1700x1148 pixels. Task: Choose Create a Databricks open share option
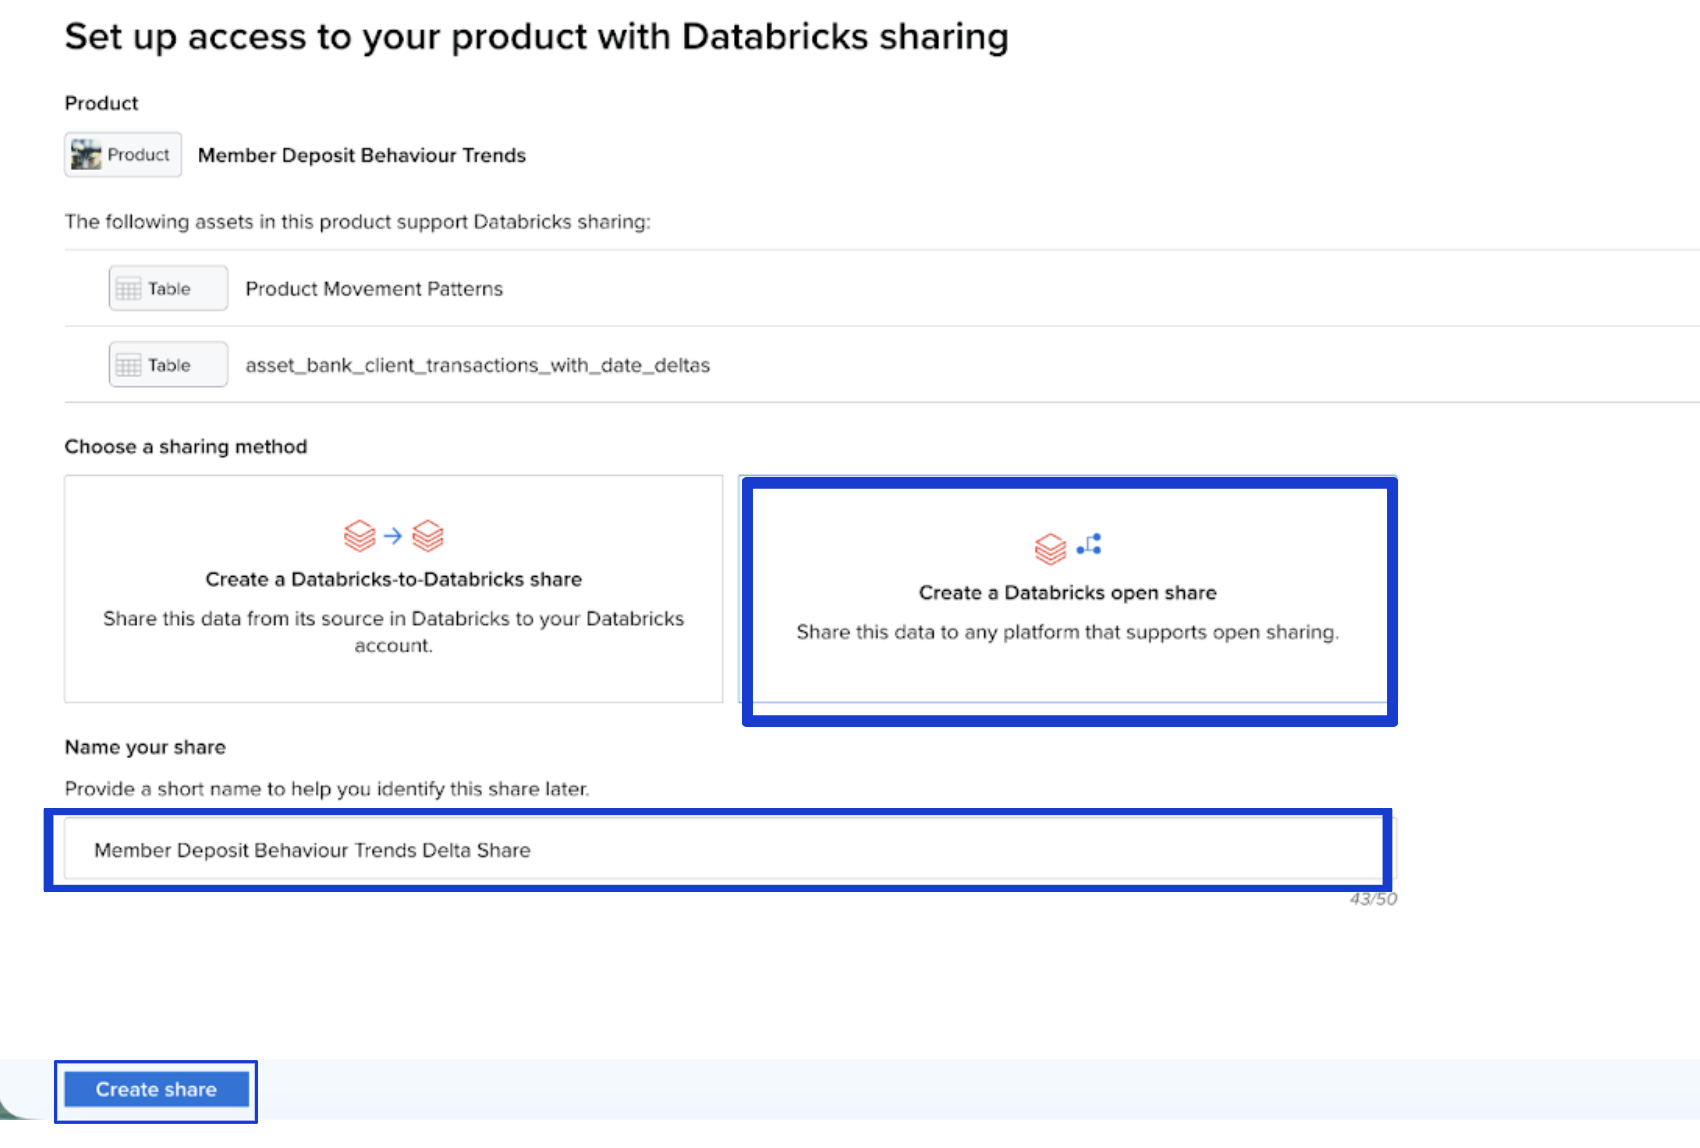1067,593
